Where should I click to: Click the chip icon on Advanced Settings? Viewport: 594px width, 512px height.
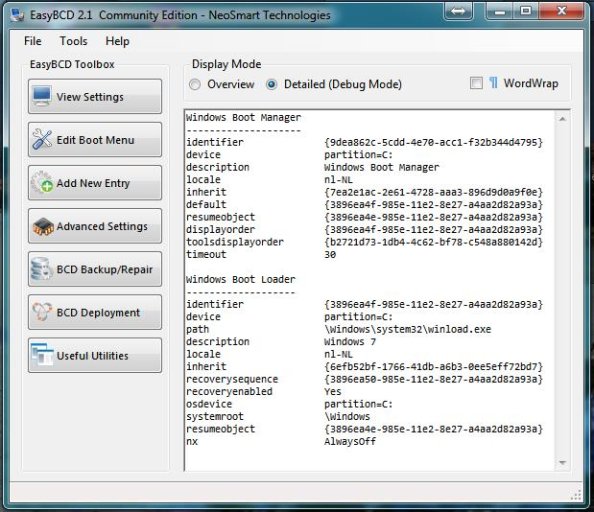point(43,227)
